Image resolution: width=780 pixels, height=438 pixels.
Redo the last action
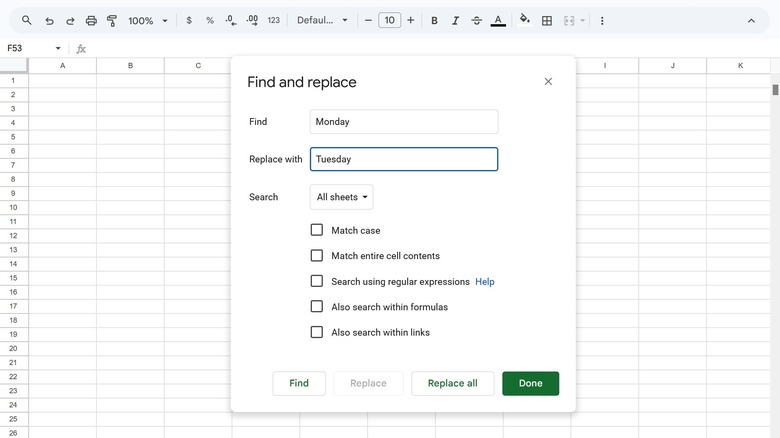tap(70, 20)
